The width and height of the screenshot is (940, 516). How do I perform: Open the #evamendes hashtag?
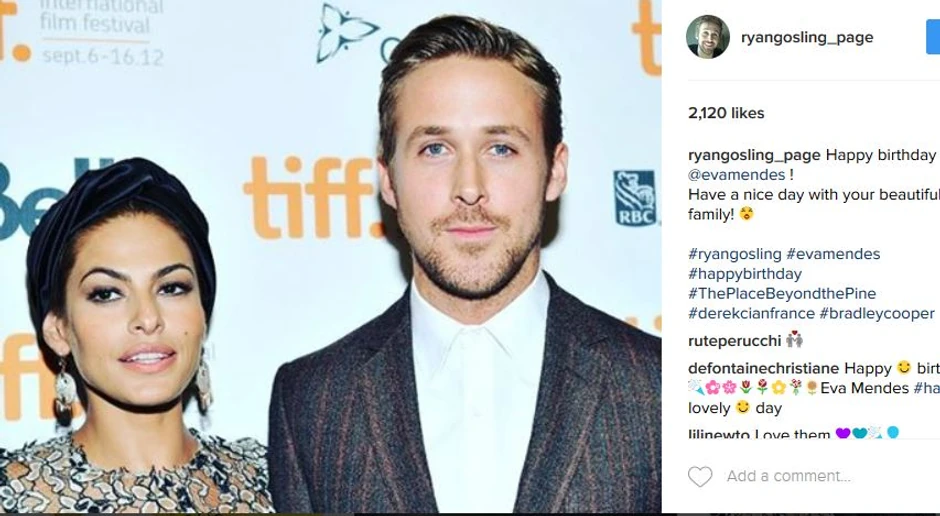tap(833, 254)
